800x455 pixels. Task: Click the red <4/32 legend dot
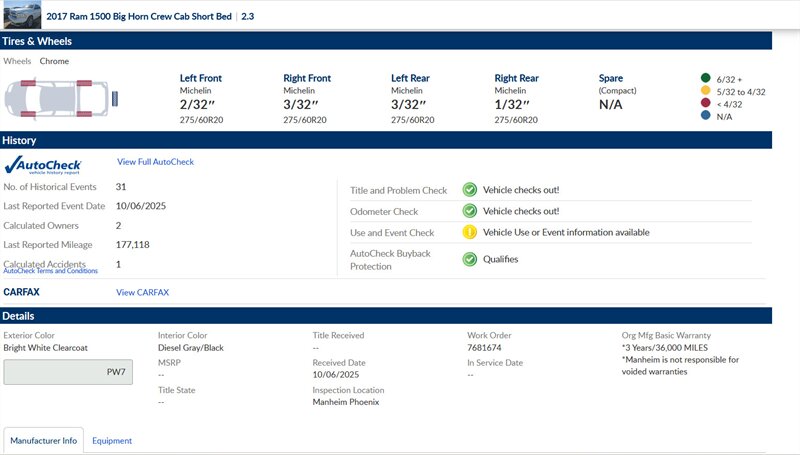click(x=707, y=104)
